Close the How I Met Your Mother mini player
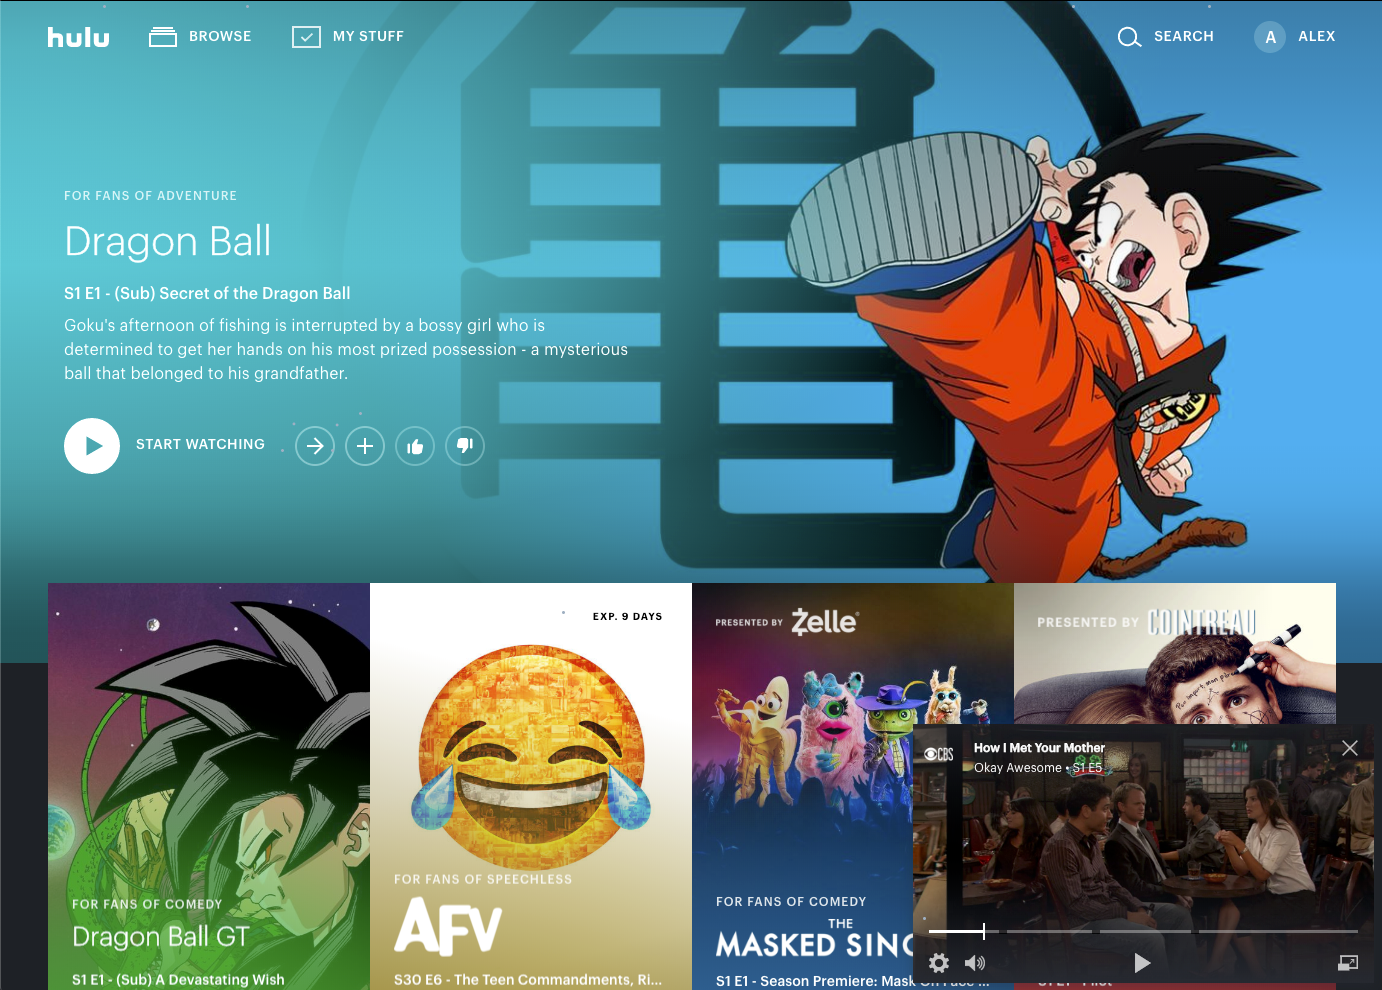Screen dimensions: 1382x990 [1350, 748]
